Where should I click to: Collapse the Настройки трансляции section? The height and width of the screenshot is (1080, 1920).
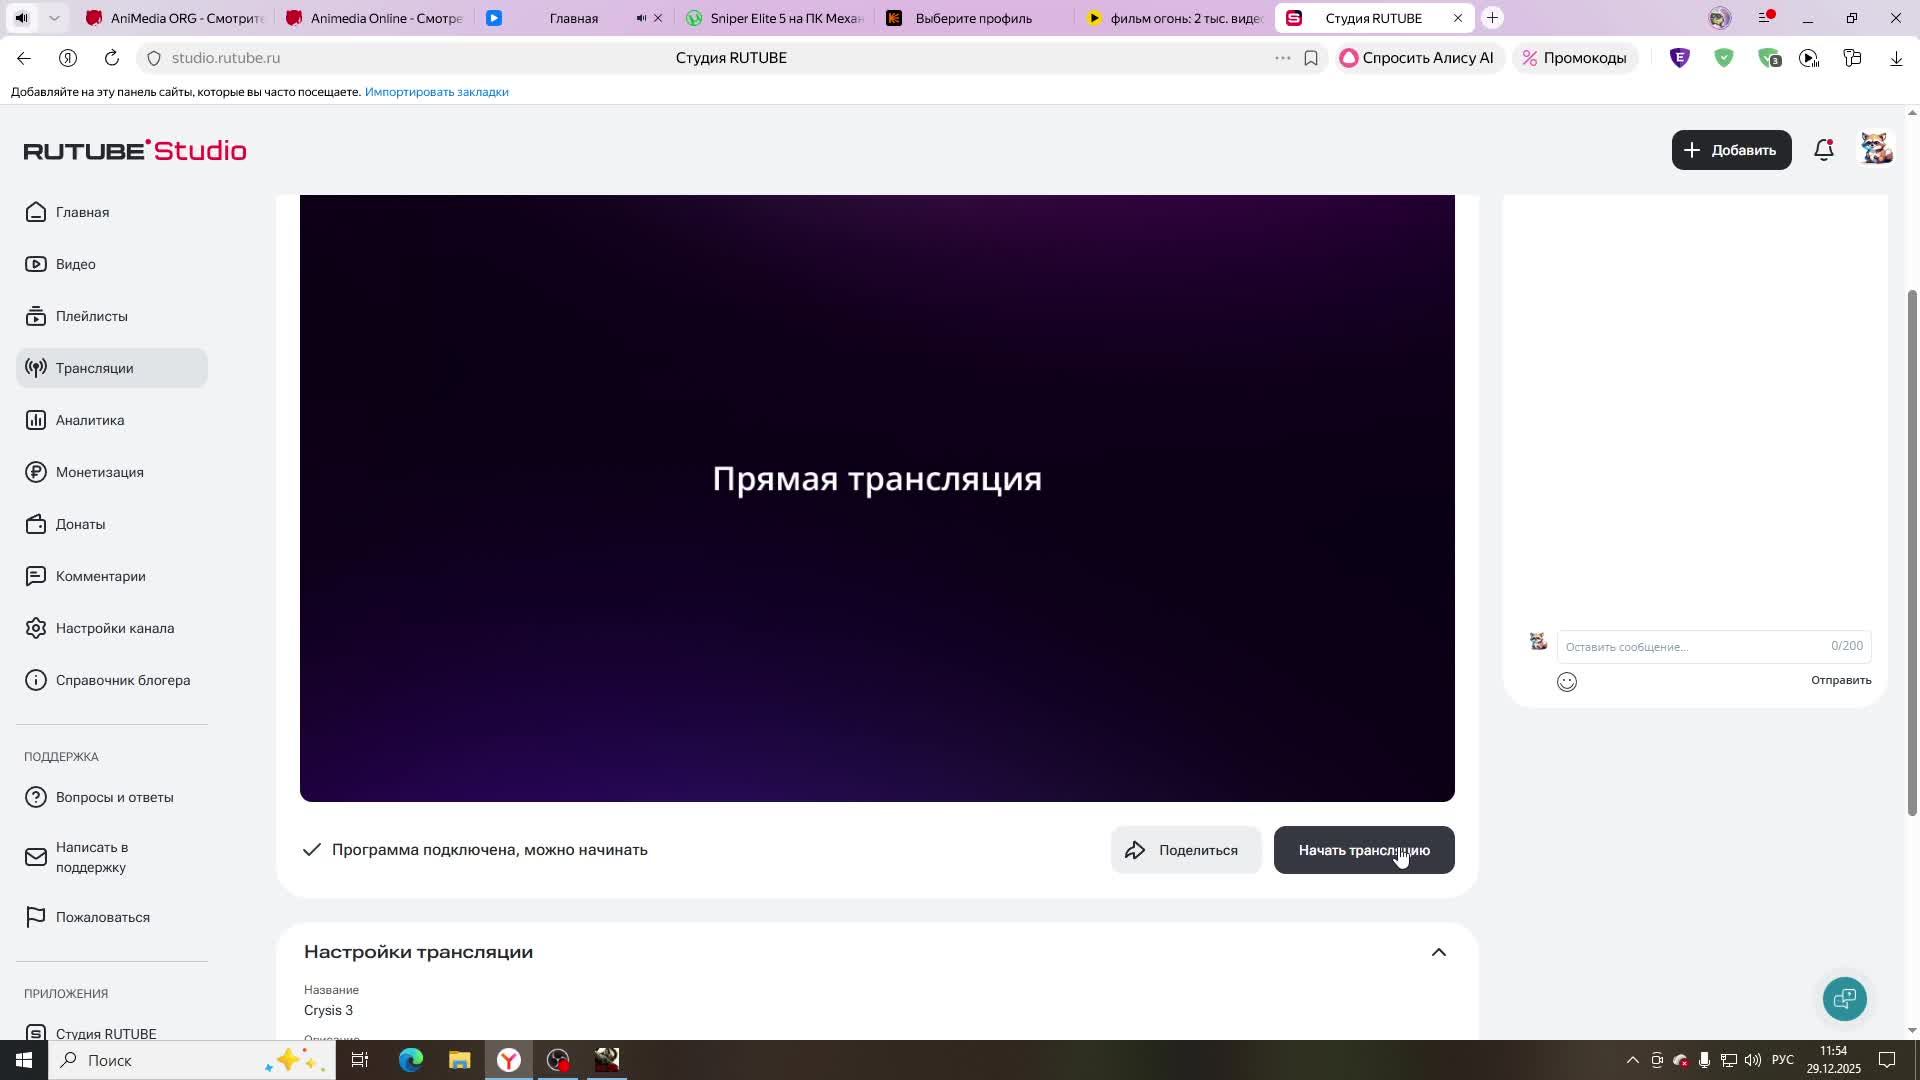click(x=1438, y=952)
